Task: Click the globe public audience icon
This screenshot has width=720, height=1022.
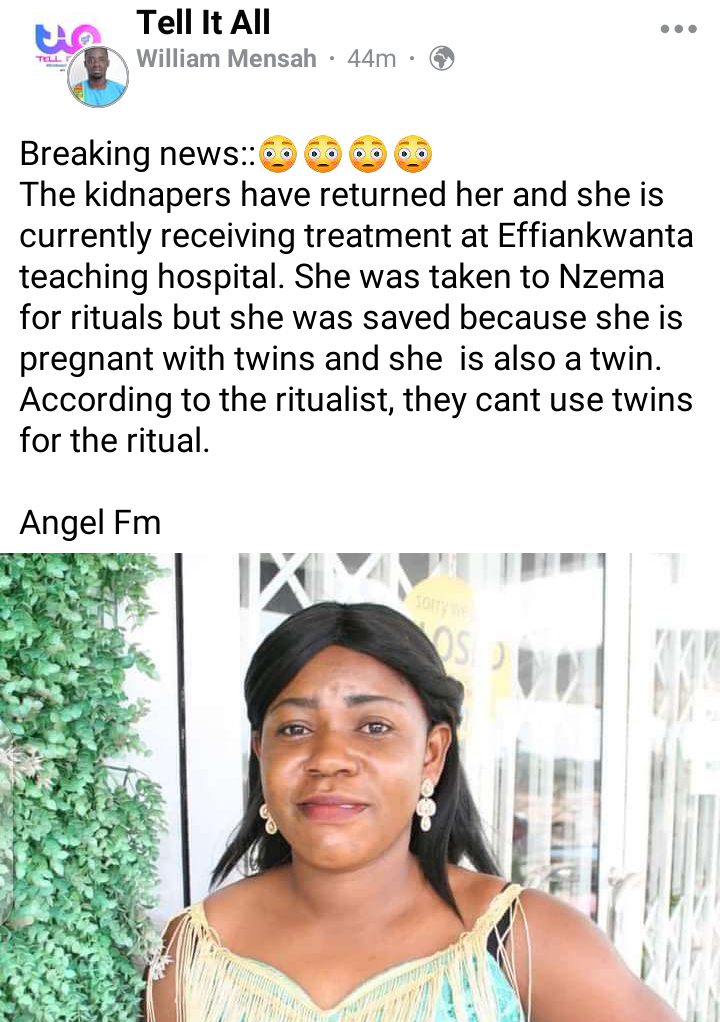Action: (x=442, y=59)
